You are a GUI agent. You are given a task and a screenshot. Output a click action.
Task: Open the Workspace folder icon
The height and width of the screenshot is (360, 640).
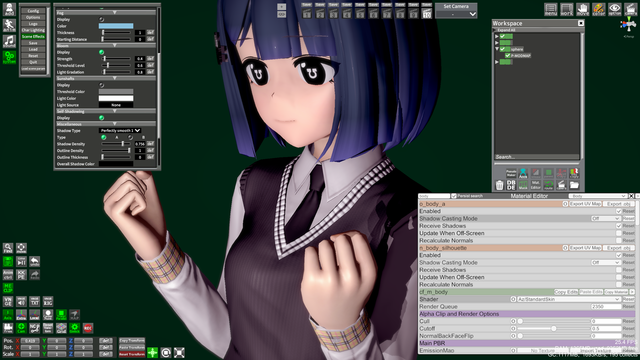tap(574, 185)
